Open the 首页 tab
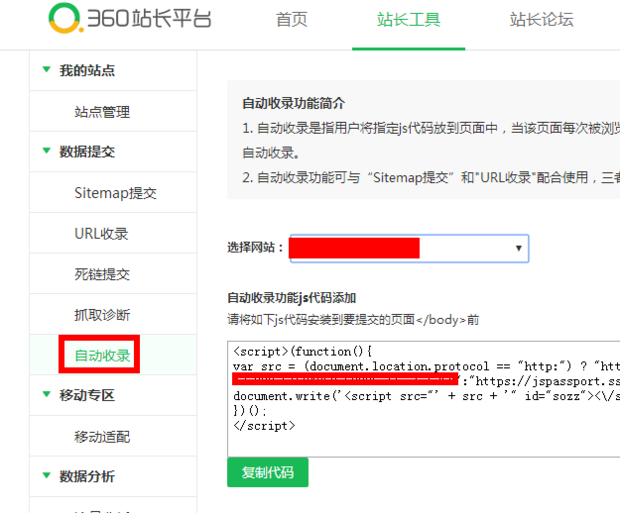This screenshot has width=620, height=513. click(x=291, y=19)
